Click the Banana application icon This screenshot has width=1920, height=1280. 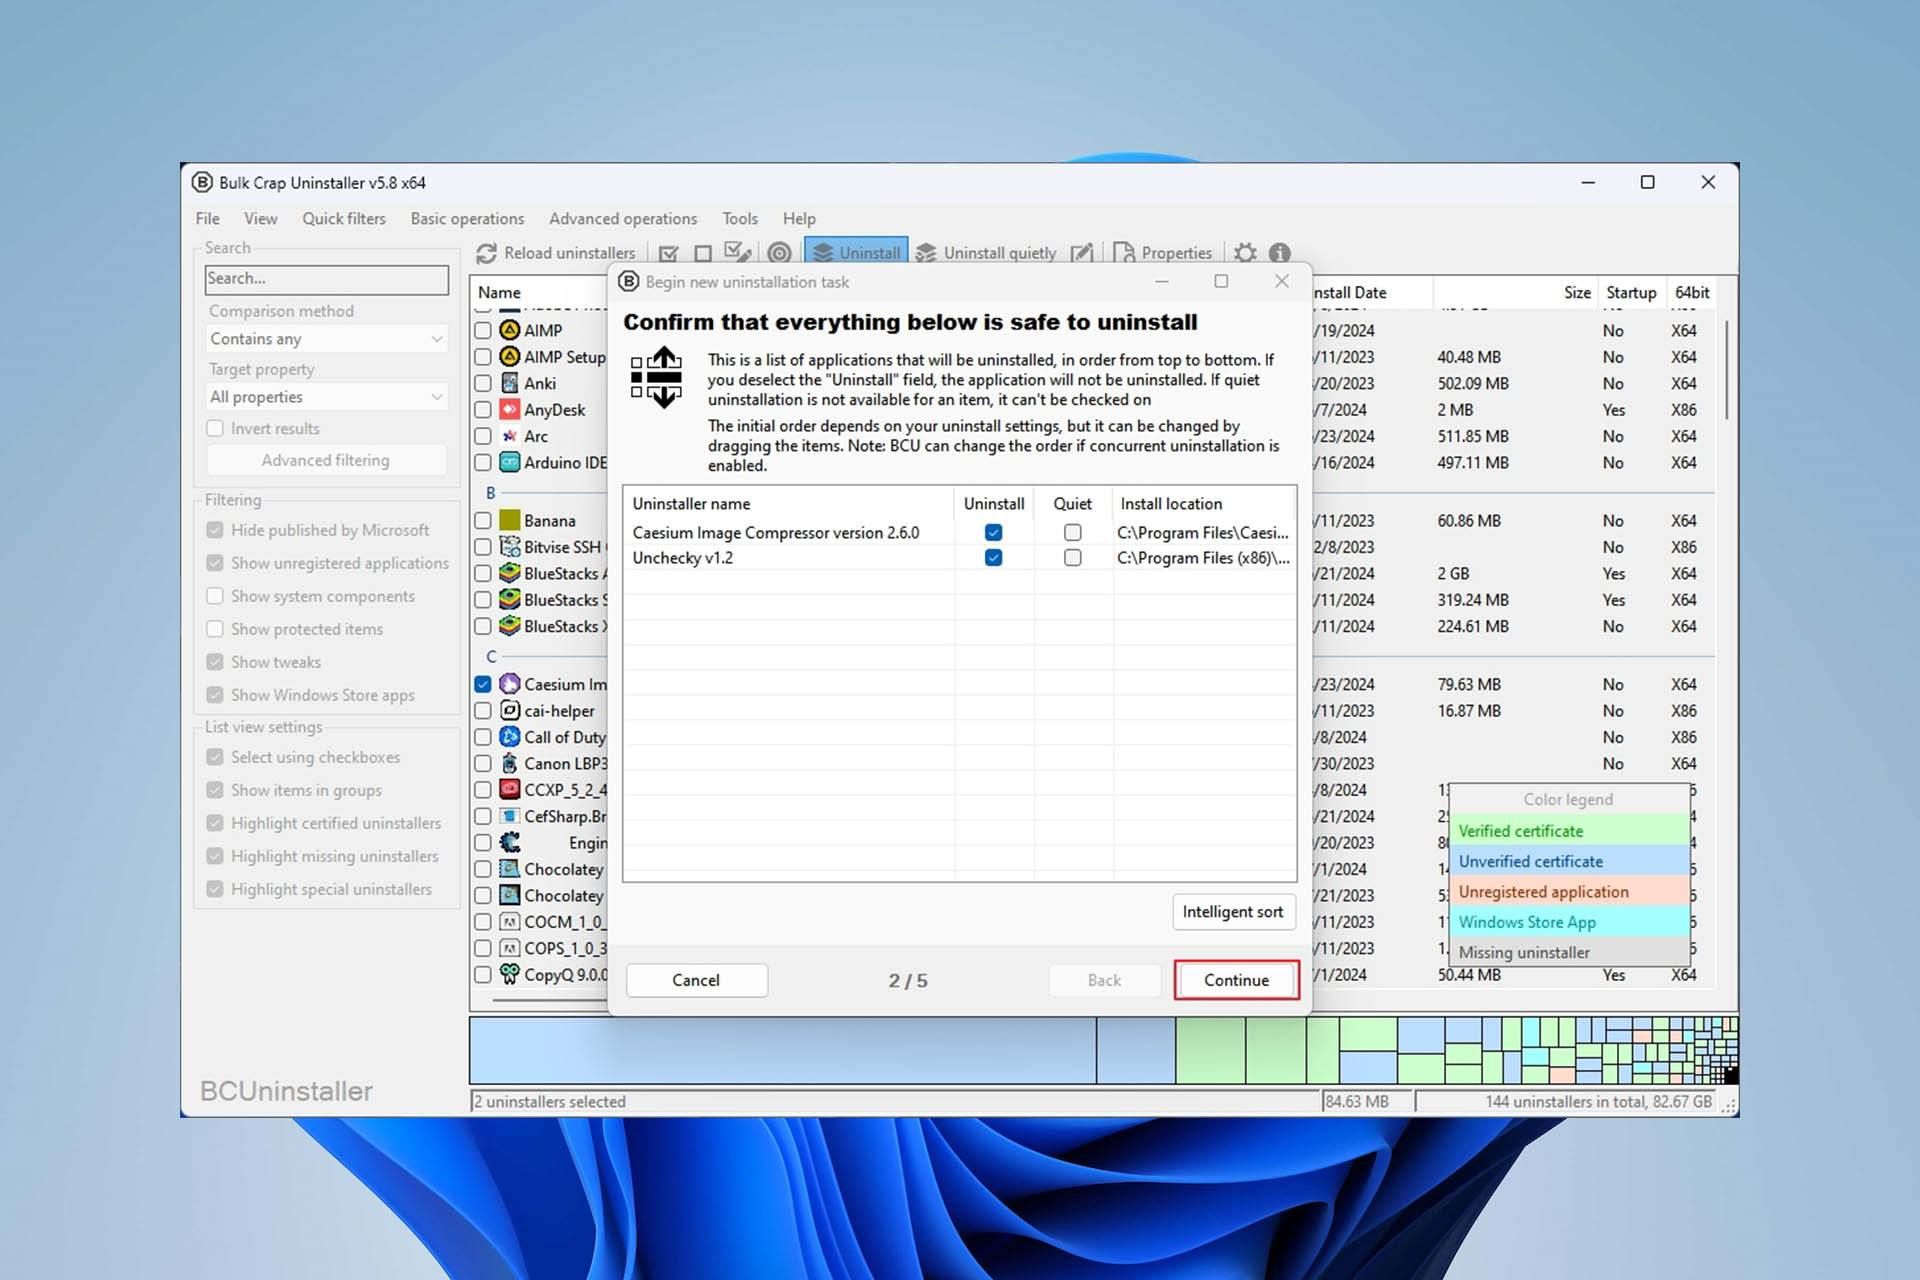point(510,520)
